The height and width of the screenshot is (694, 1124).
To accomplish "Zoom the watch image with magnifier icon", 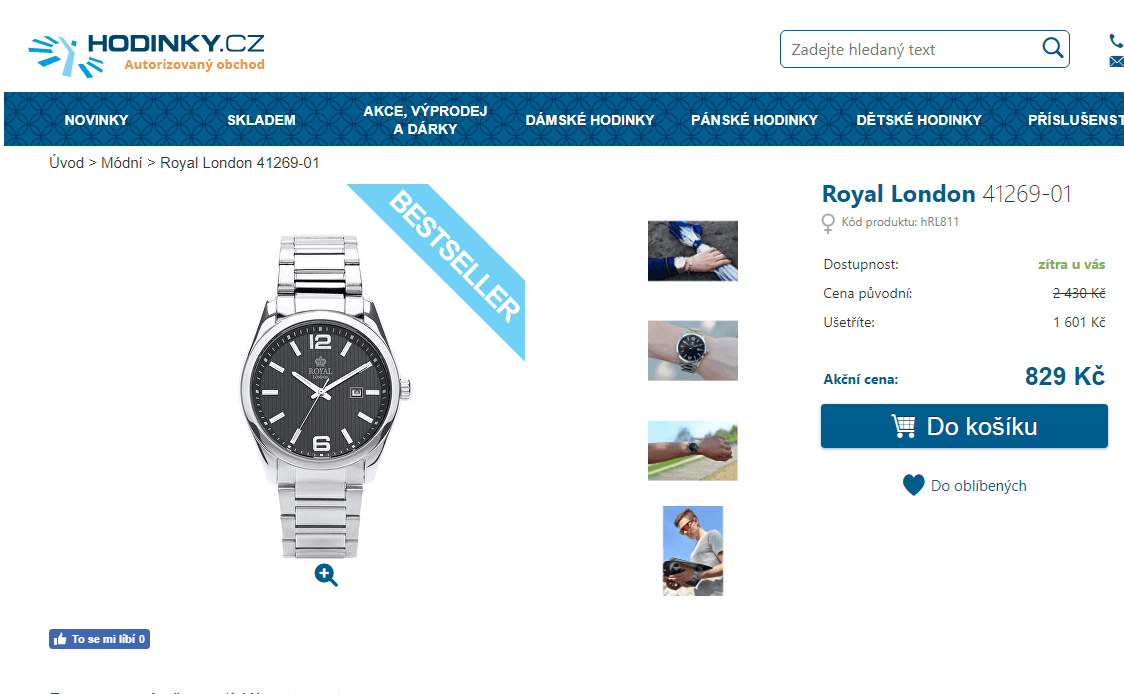I will (x=326, y=574).
